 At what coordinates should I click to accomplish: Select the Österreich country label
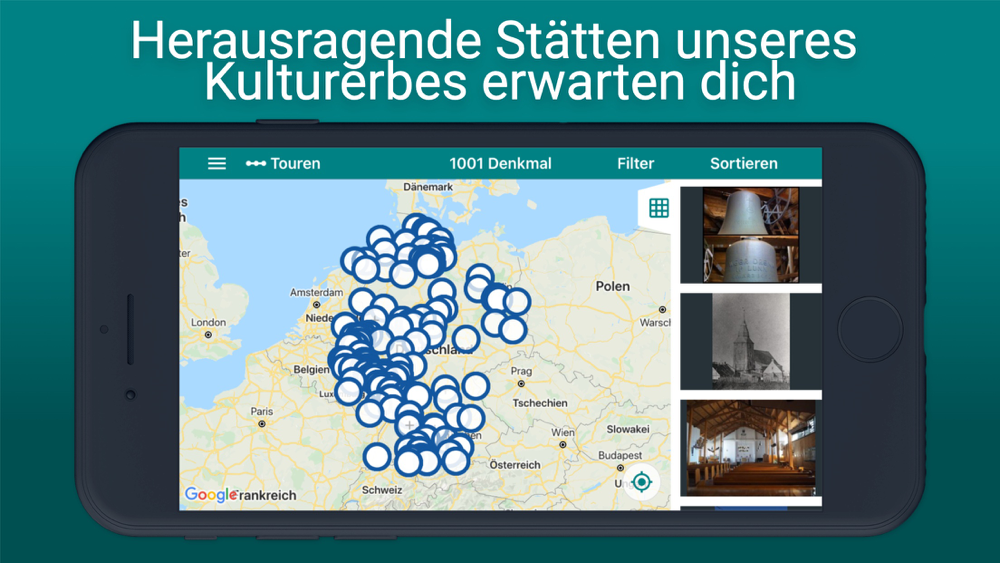point(515,465)
